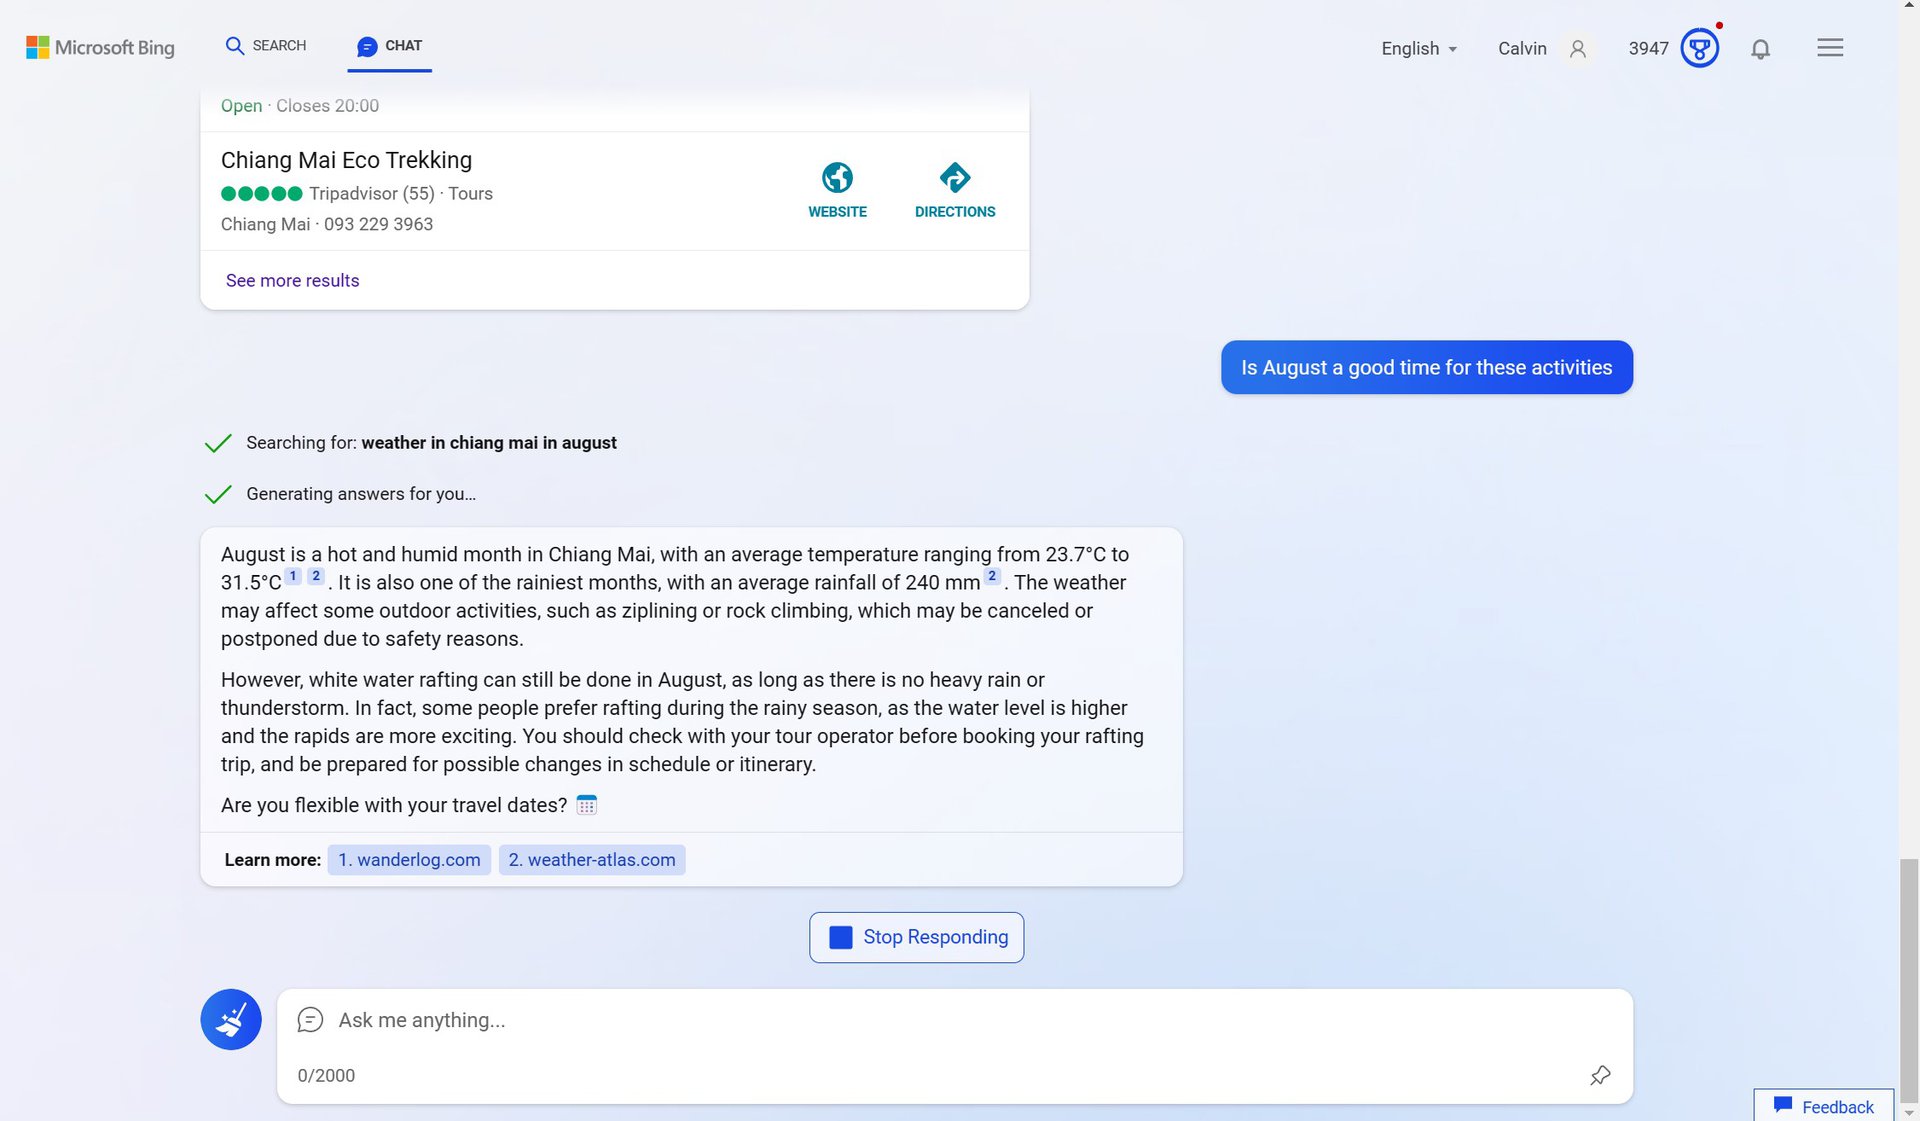
Task: Click the New Topic broom icon
Action: (231, 1019)
